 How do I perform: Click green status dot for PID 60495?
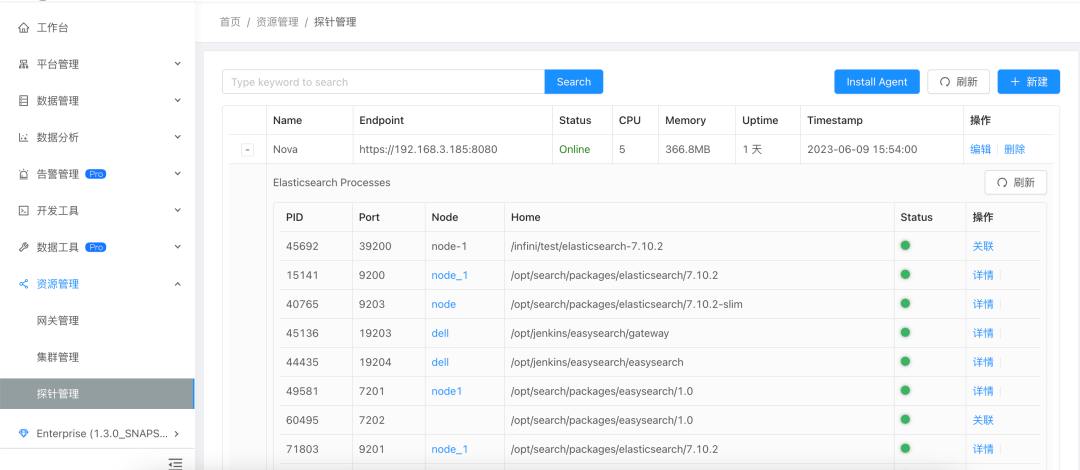905,419
